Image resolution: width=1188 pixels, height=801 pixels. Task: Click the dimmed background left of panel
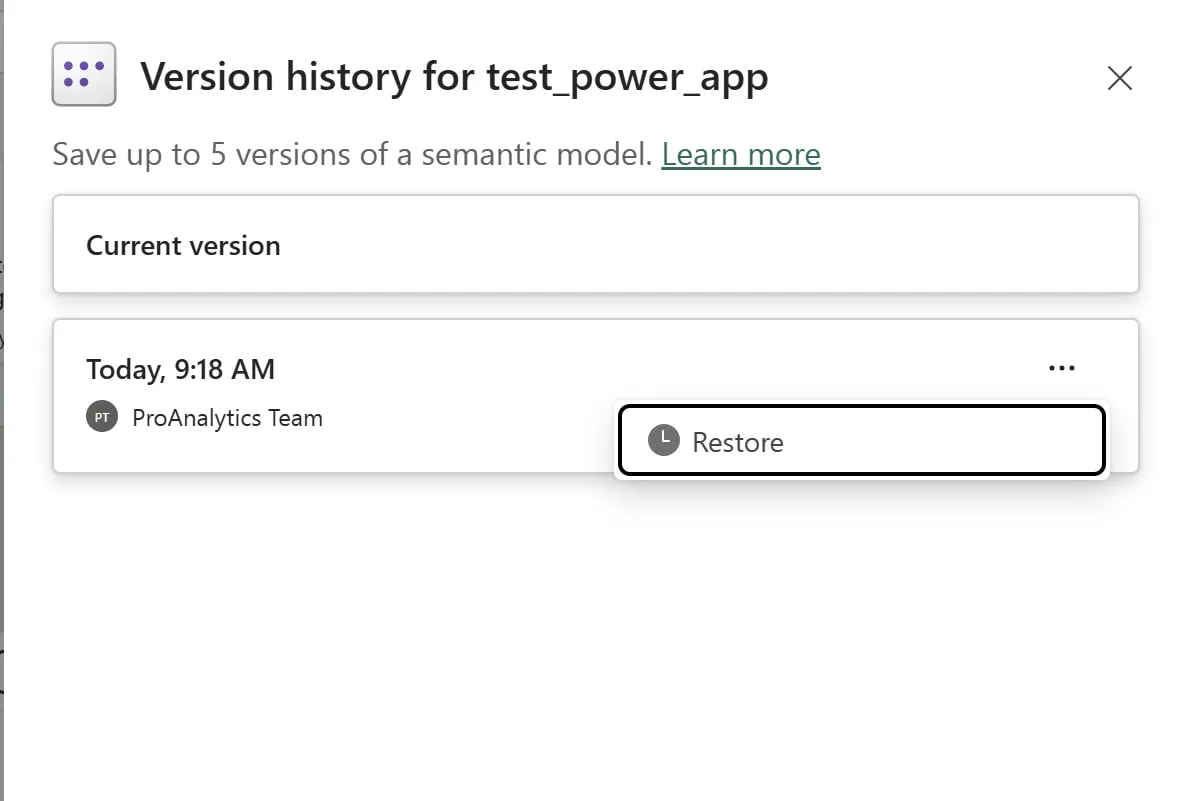[x=2, y=500]
